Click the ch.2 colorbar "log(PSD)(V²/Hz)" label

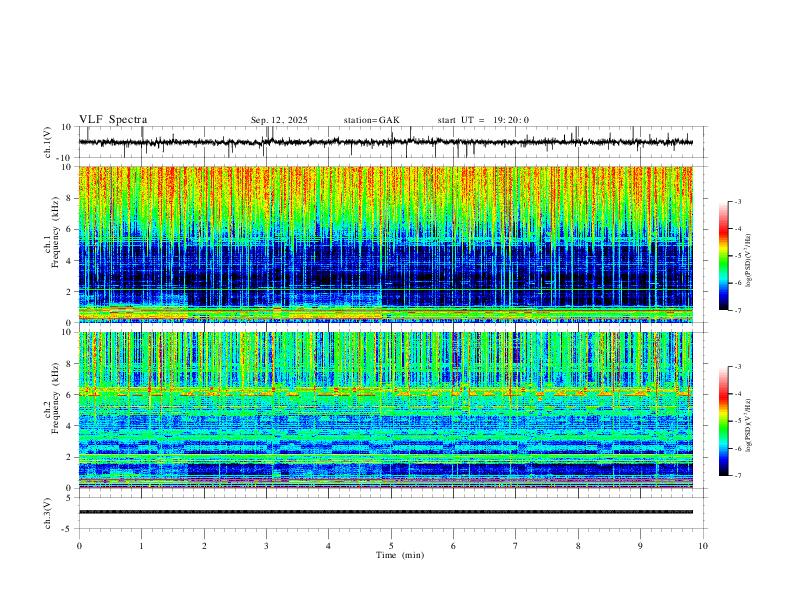coord(748,425)
